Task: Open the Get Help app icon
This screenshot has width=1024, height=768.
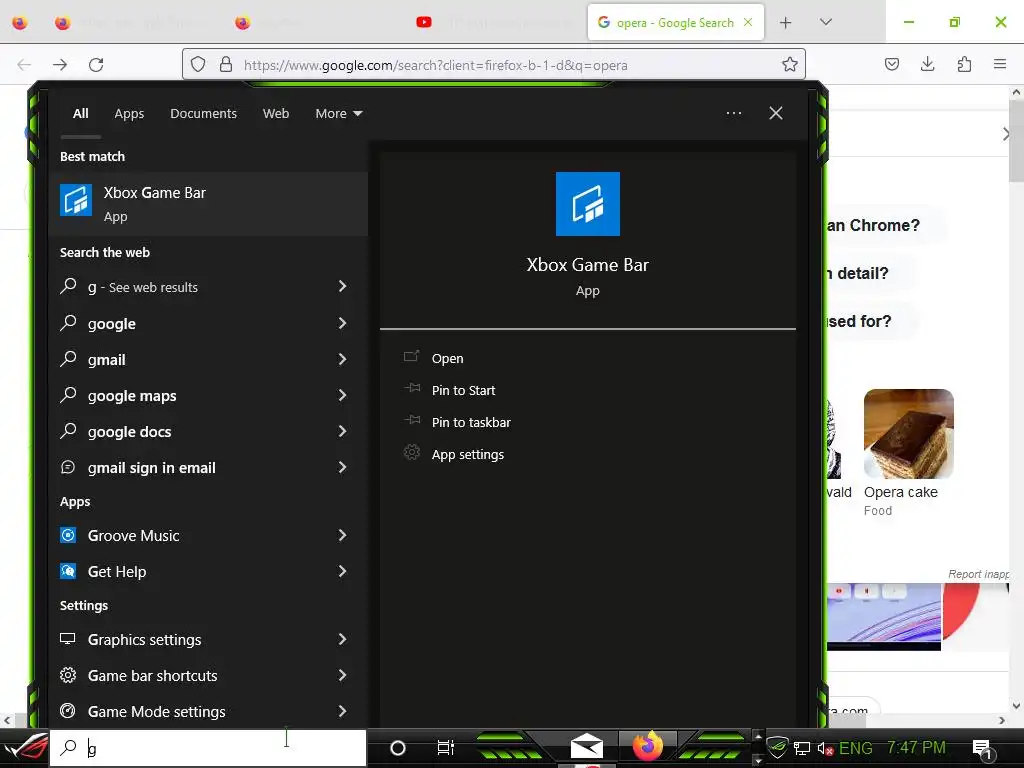Action: [x=68, y=571]
